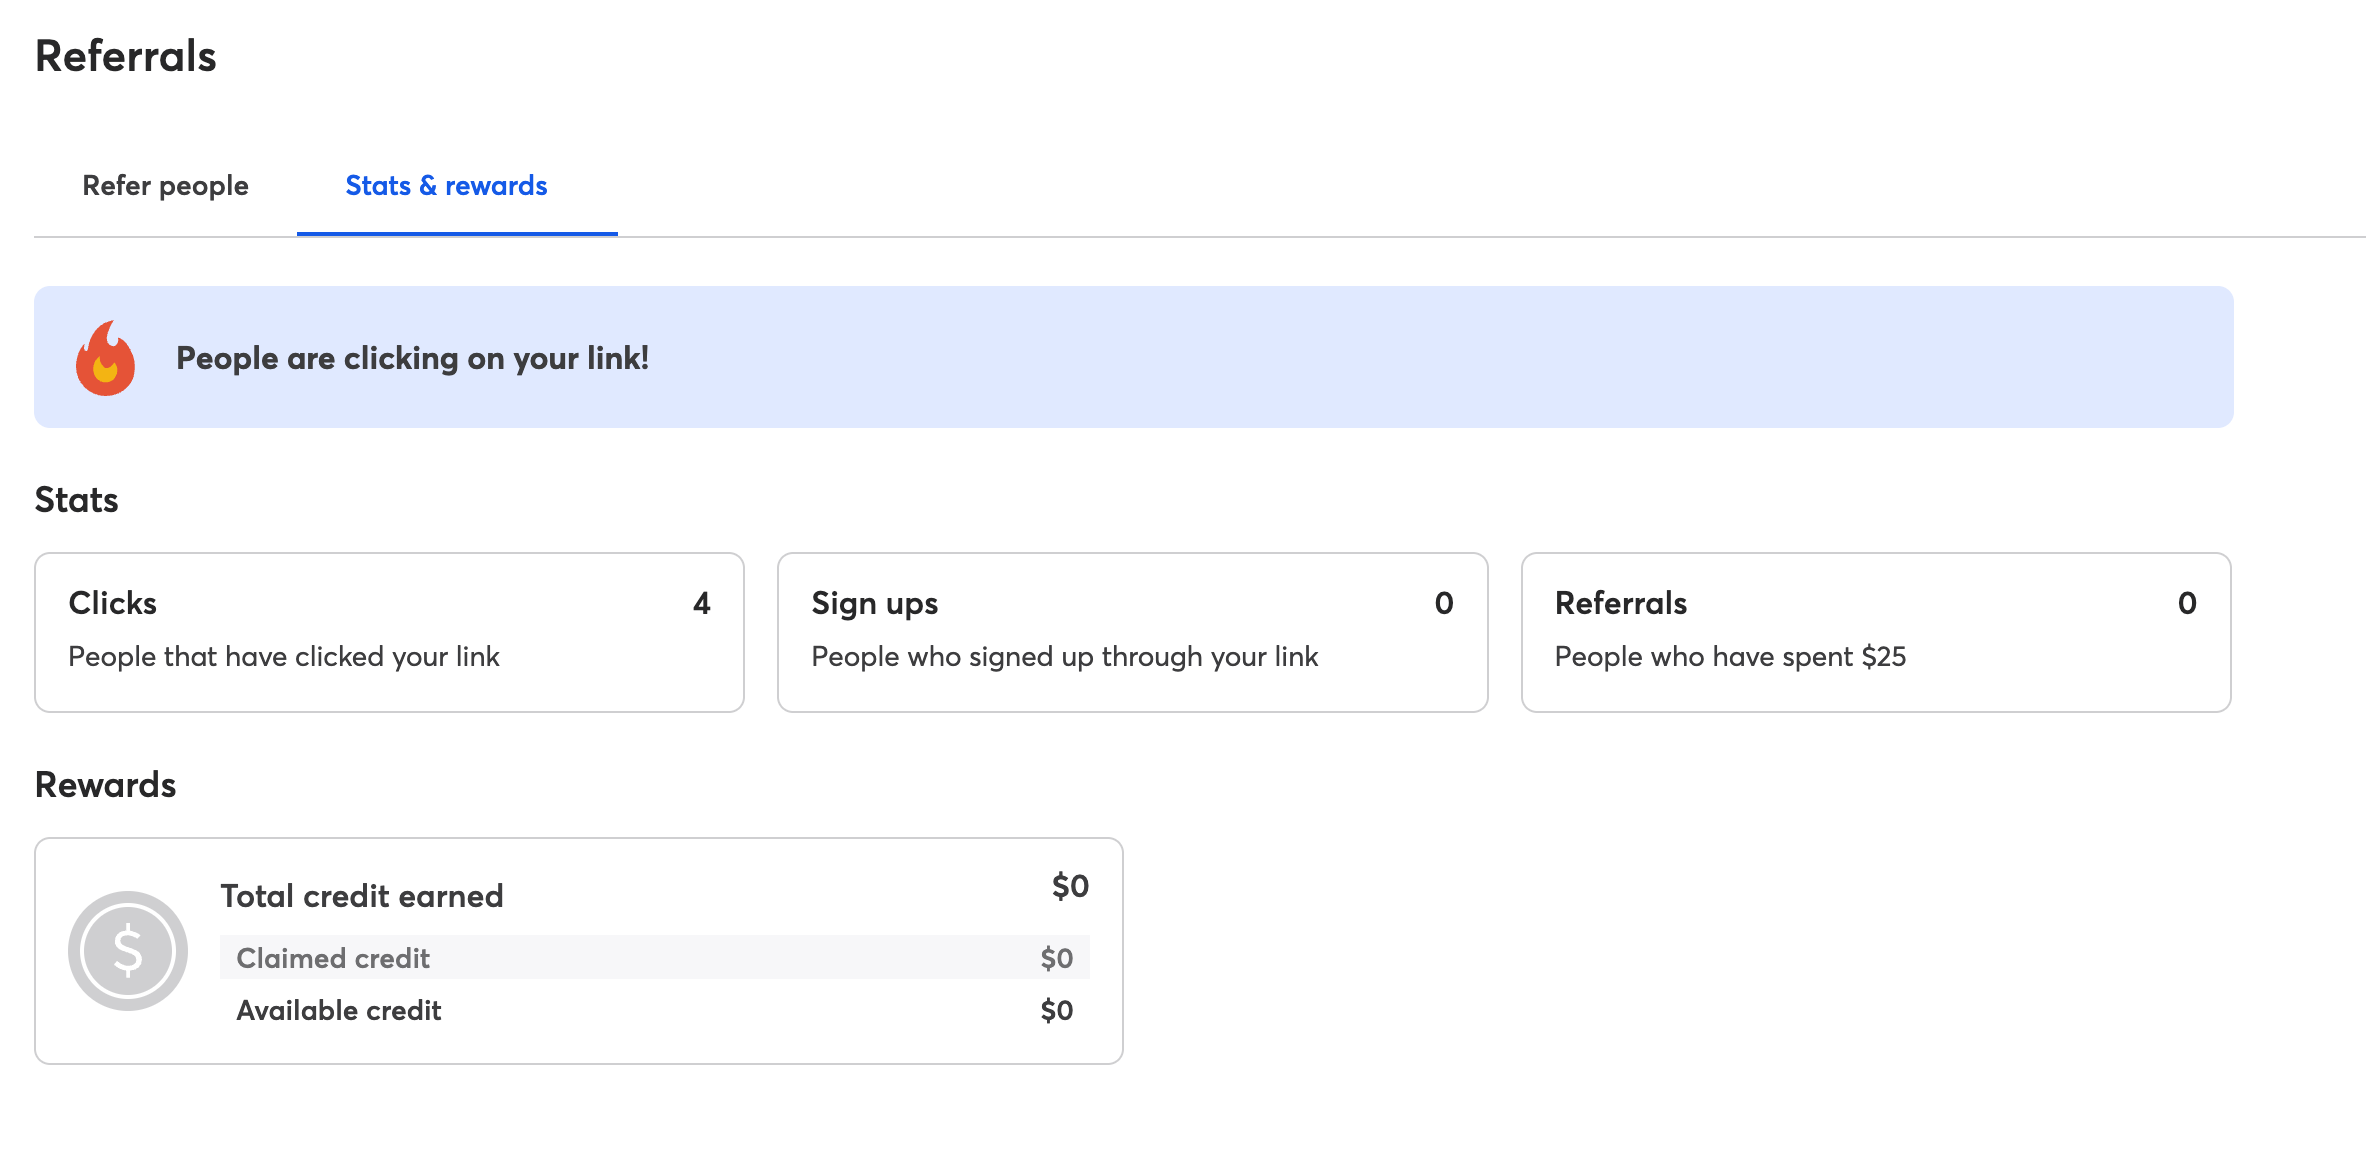
Task: Click 'People who have spent $25' text
Action: 1730,657
